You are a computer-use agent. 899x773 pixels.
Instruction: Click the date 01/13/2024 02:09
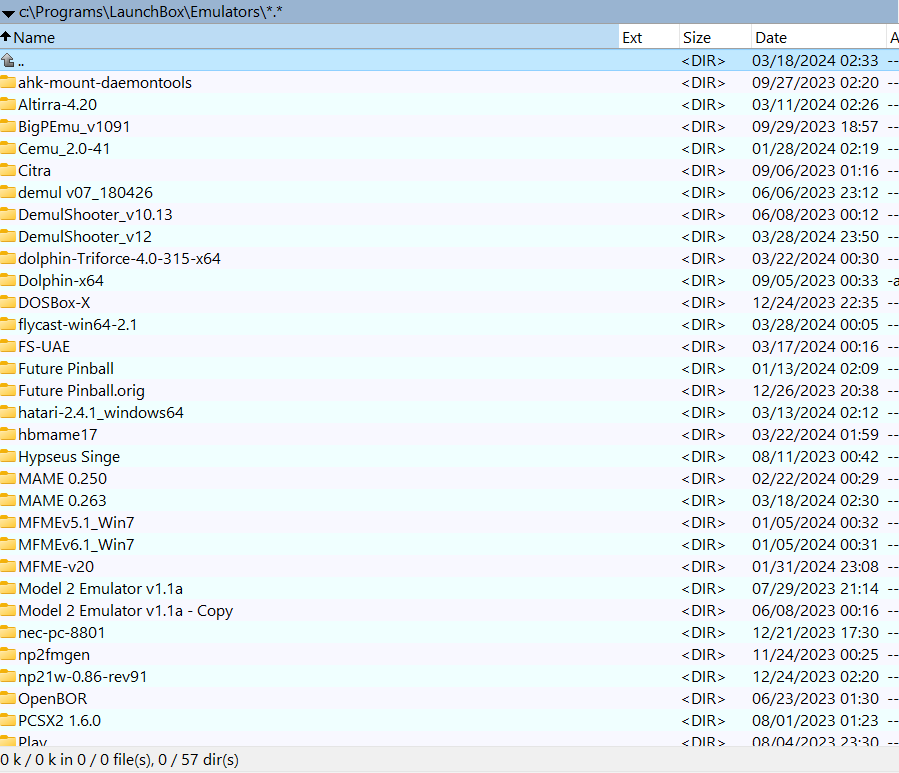(815, 368)
